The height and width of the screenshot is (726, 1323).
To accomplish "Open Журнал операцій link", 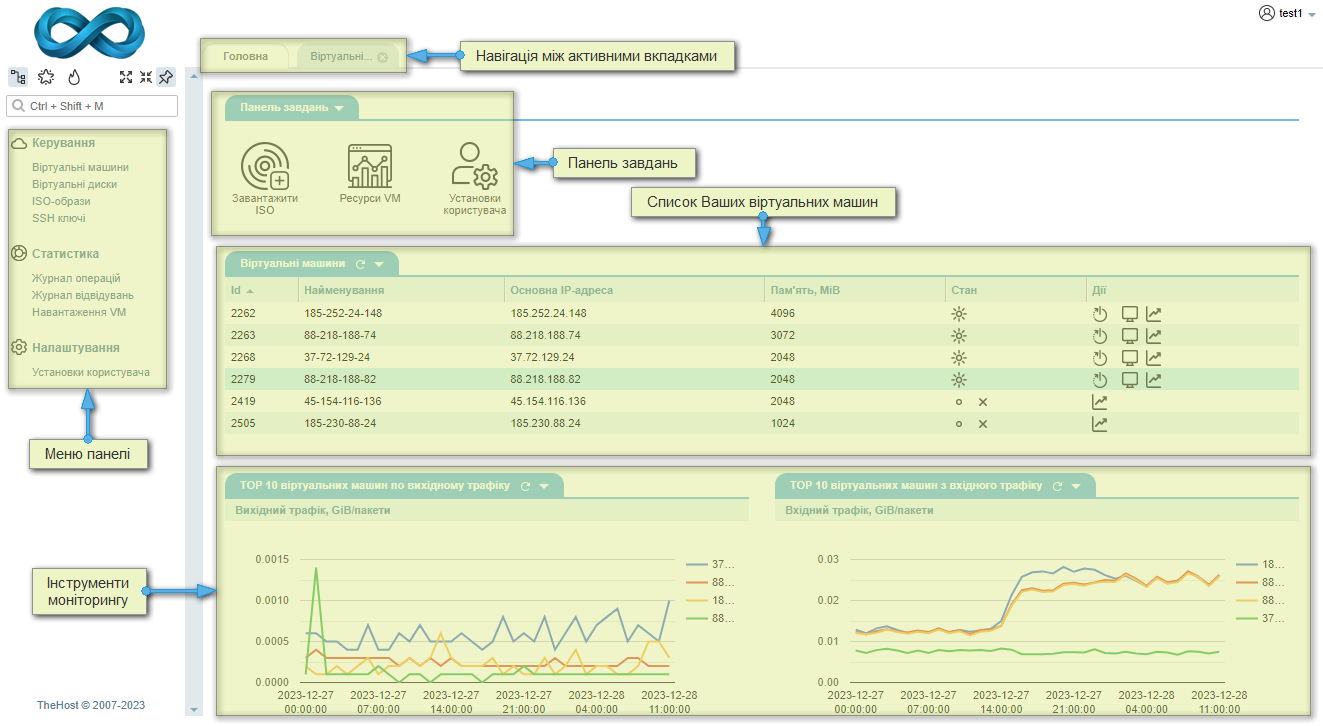I will [x=76, y=278].
